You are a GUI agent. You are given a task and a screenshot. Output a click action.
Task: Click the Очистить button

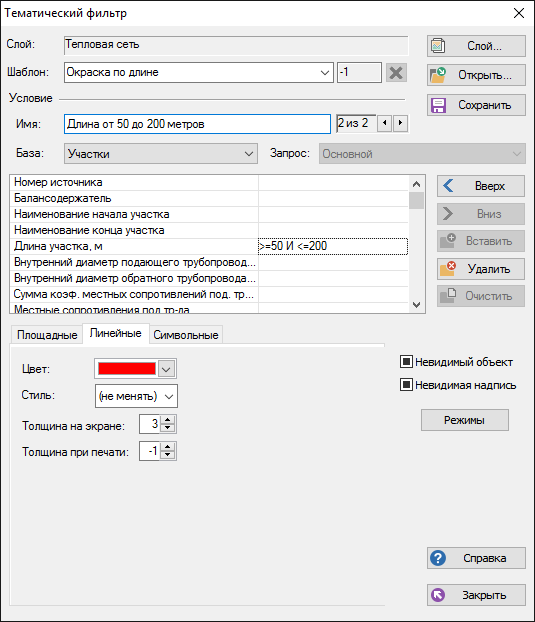(x=481, y=296)
